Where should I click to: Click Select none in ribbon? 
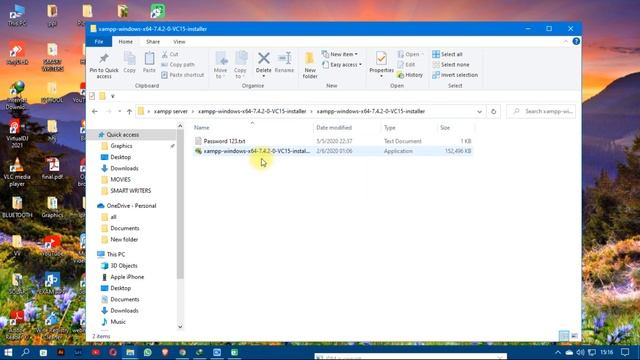coord(451,64)
